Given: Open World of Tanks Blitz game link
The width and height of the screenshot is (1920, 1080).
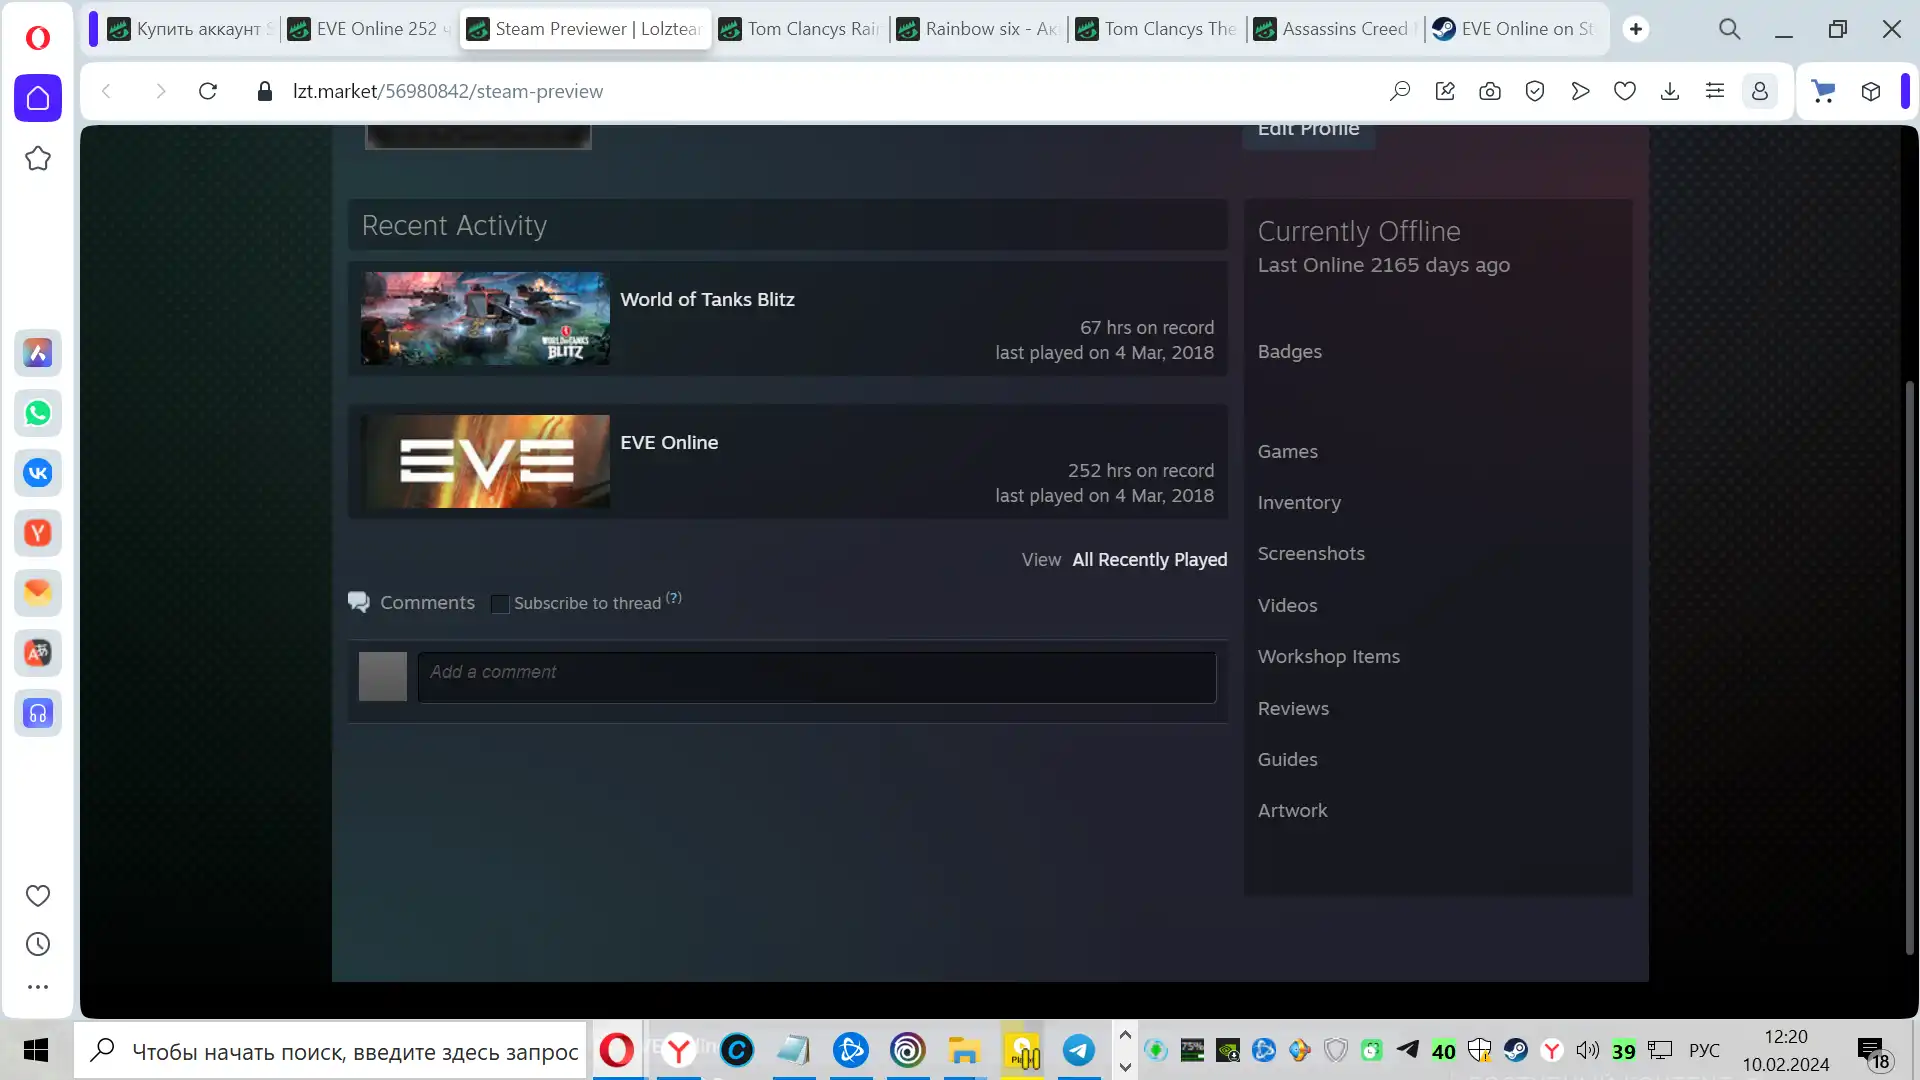Looking at the screenshot, I should [707, 299].
